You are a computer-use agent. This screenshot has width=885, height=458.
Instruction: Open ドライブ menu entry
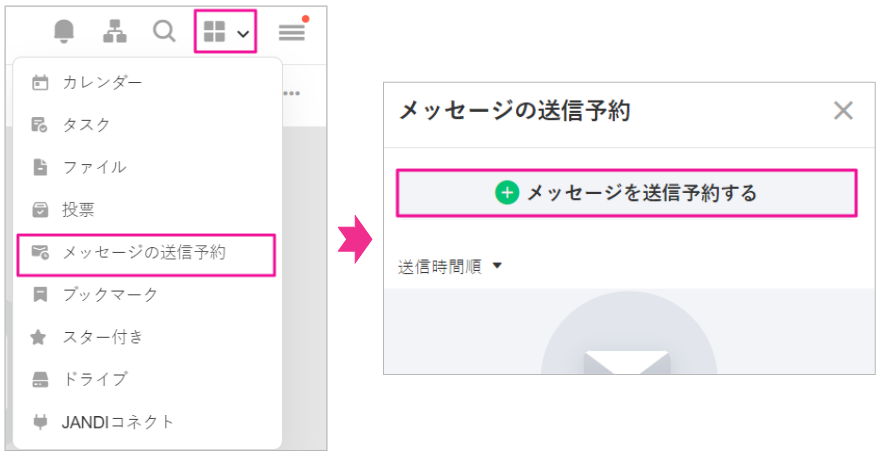(x=147, y=380)
